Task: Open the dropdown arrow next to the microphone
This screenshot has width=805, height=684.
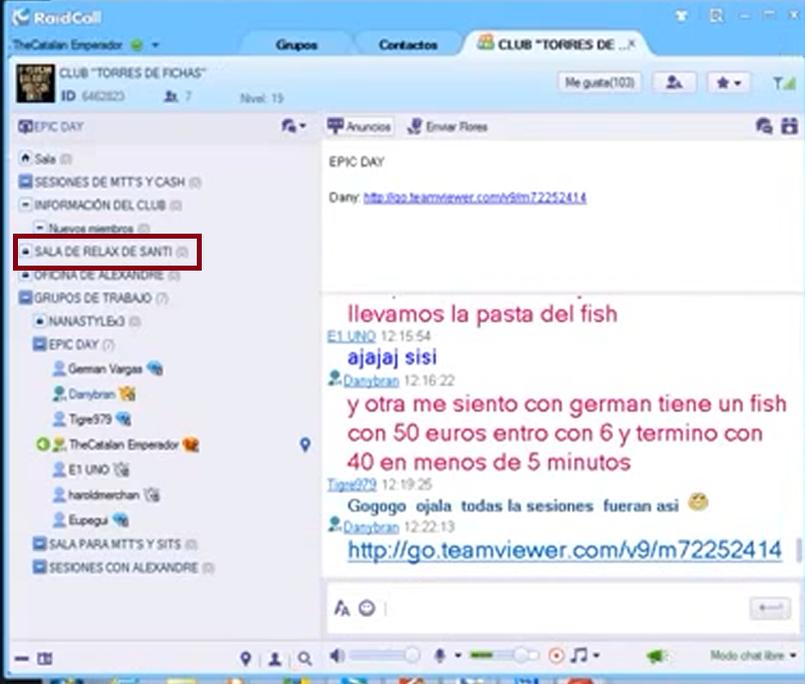Action: coord(458,656)
